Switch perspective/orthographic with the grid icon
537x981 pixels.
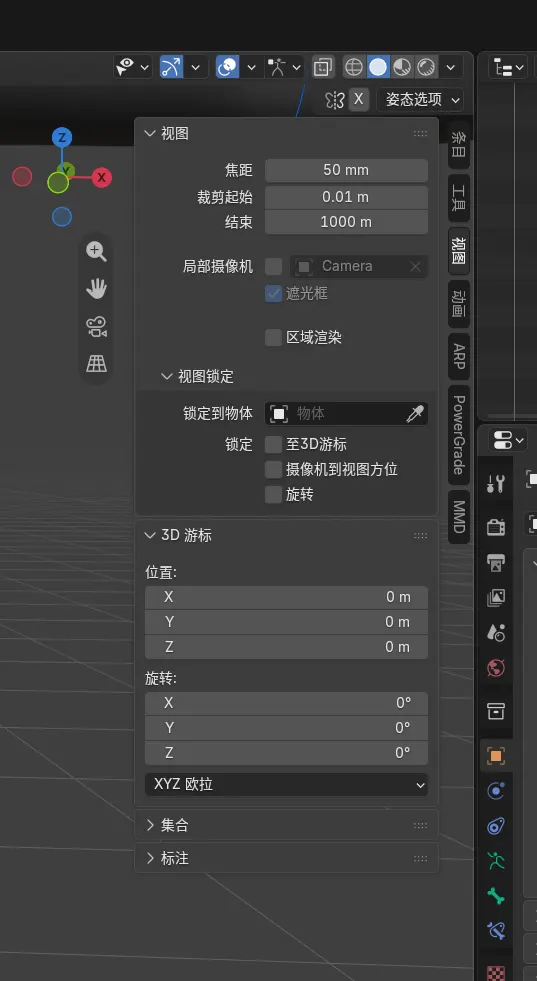click(96, 363)
